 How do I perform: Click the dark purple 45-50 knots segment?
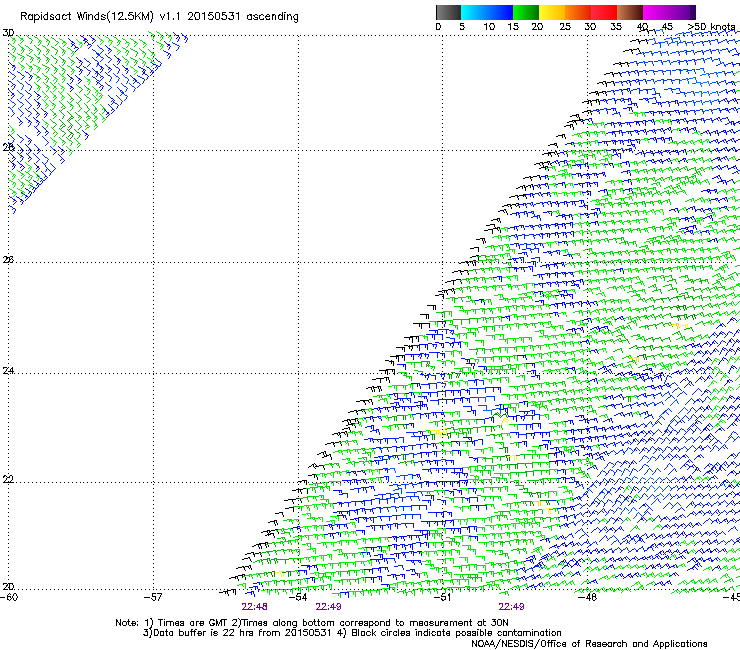(682, 12)
